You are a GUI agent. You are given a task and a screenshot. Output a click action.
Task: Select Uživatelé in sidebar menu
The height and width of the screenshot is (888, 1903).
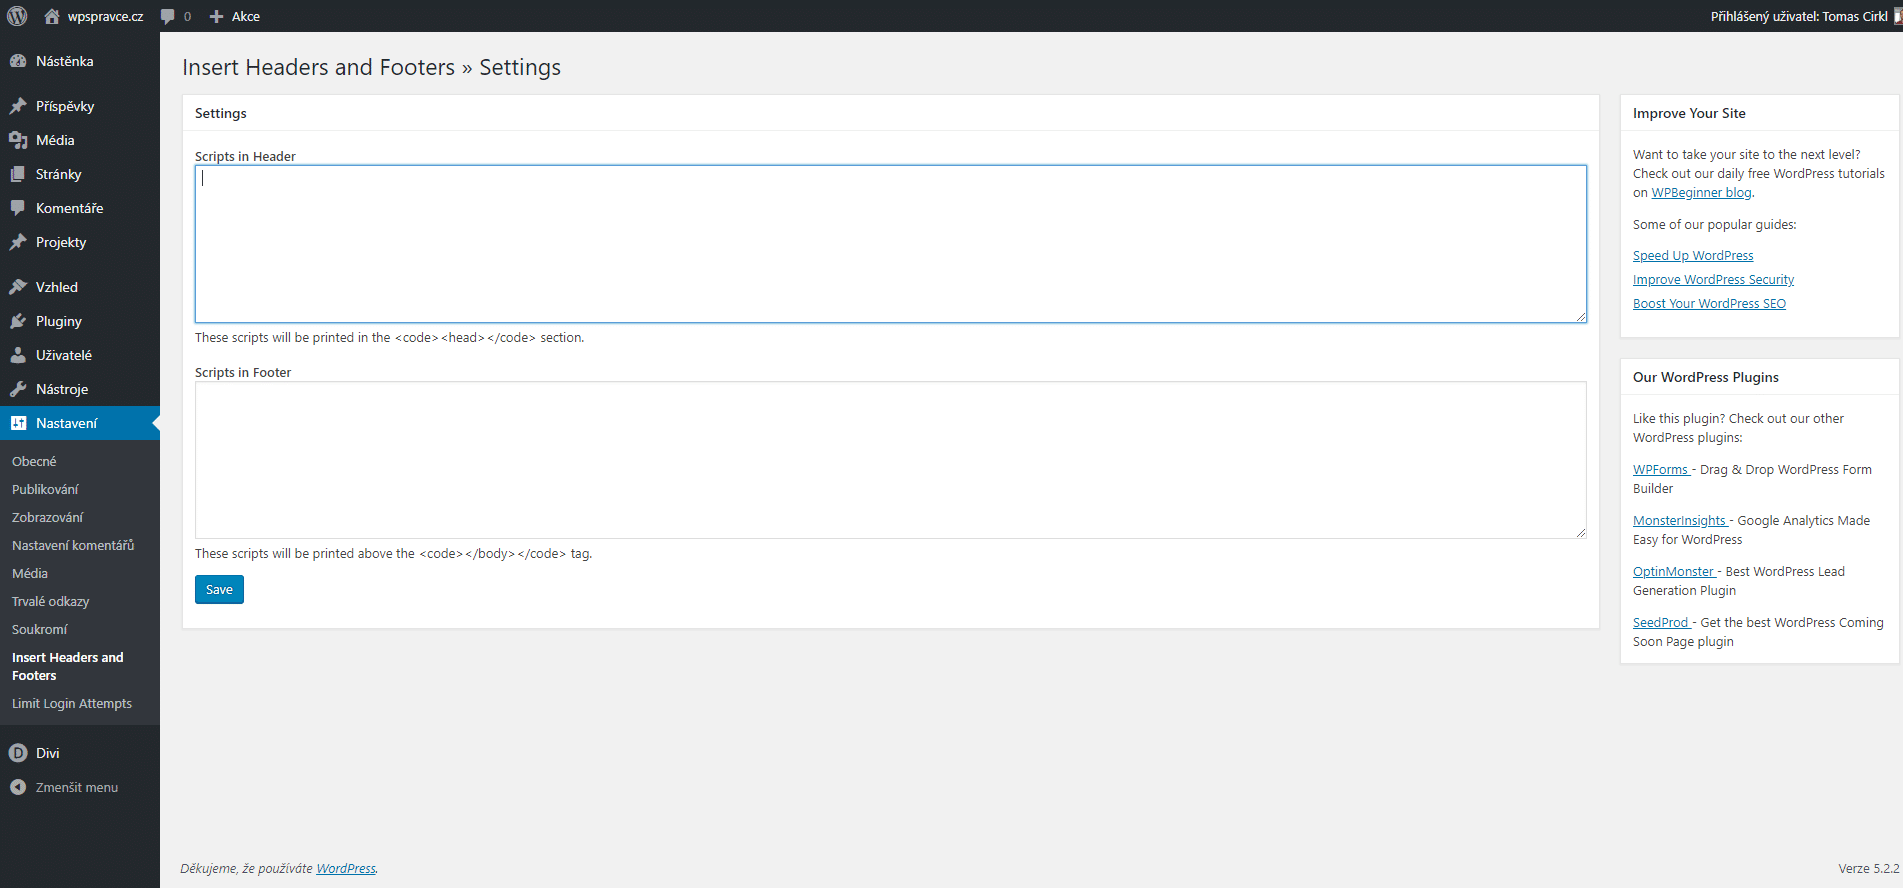click(64, 355)
